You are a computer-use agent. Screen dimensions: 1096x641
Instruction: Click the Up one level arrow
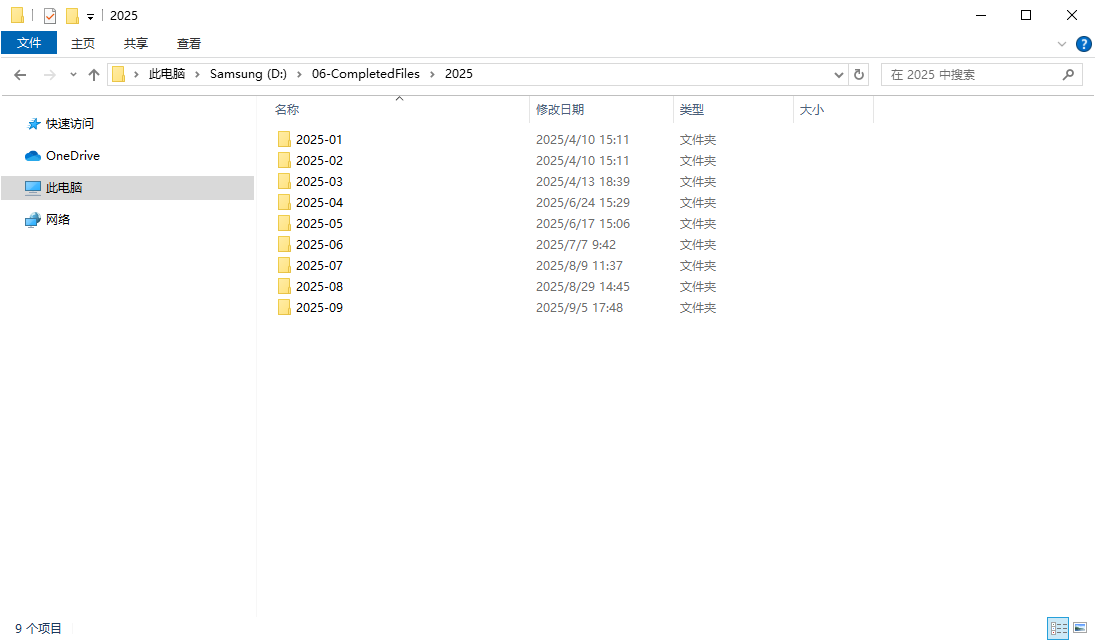click(x=94, y=75)
